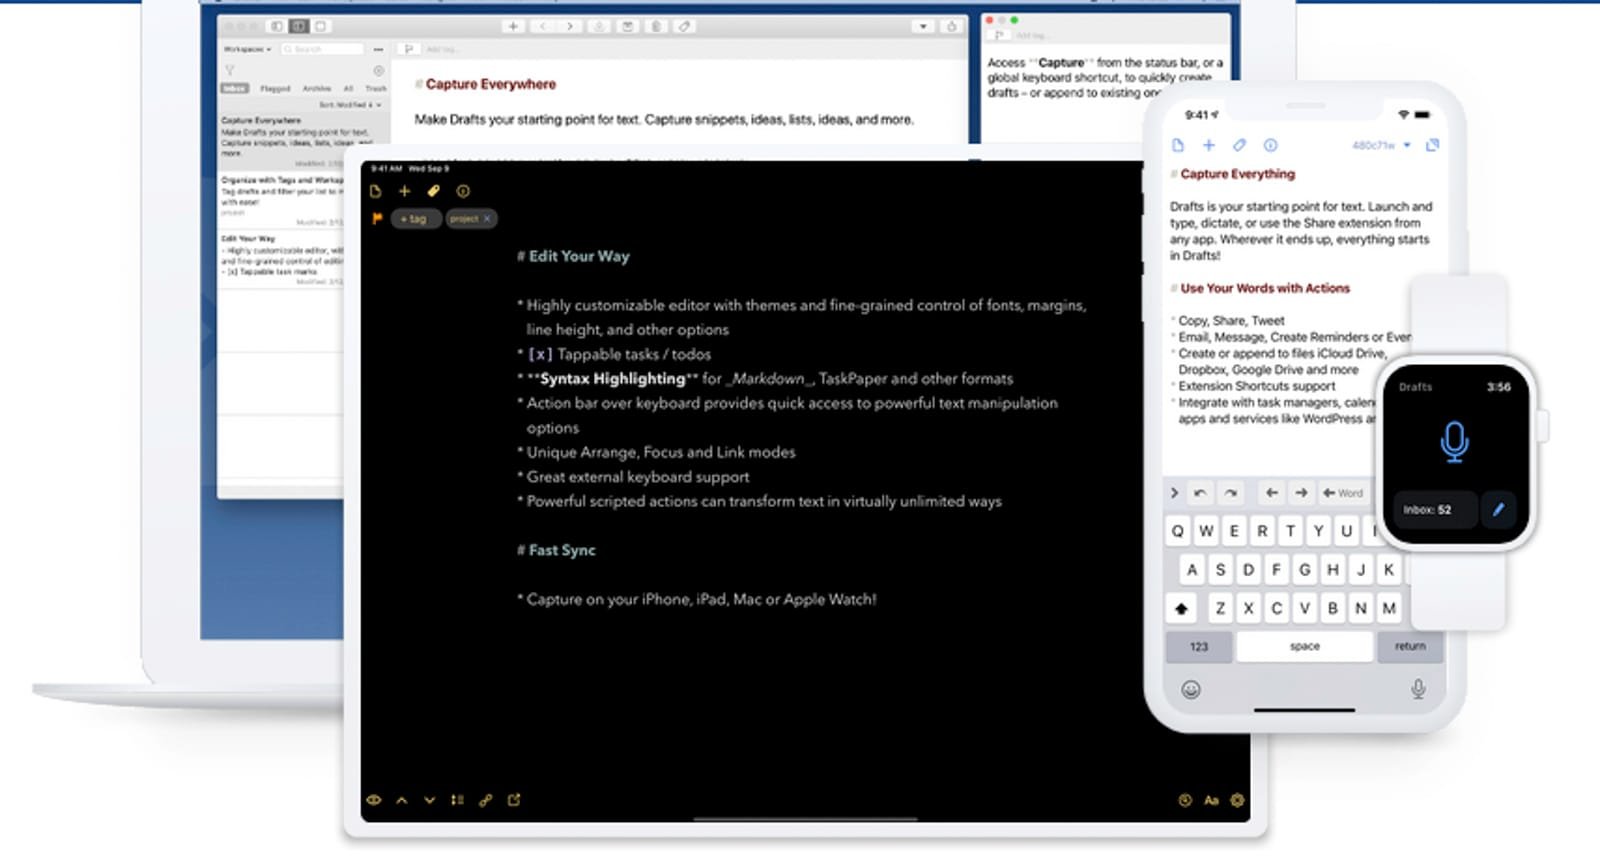Click the yellow tag icon in iPad toolbar

pos(433,191)
